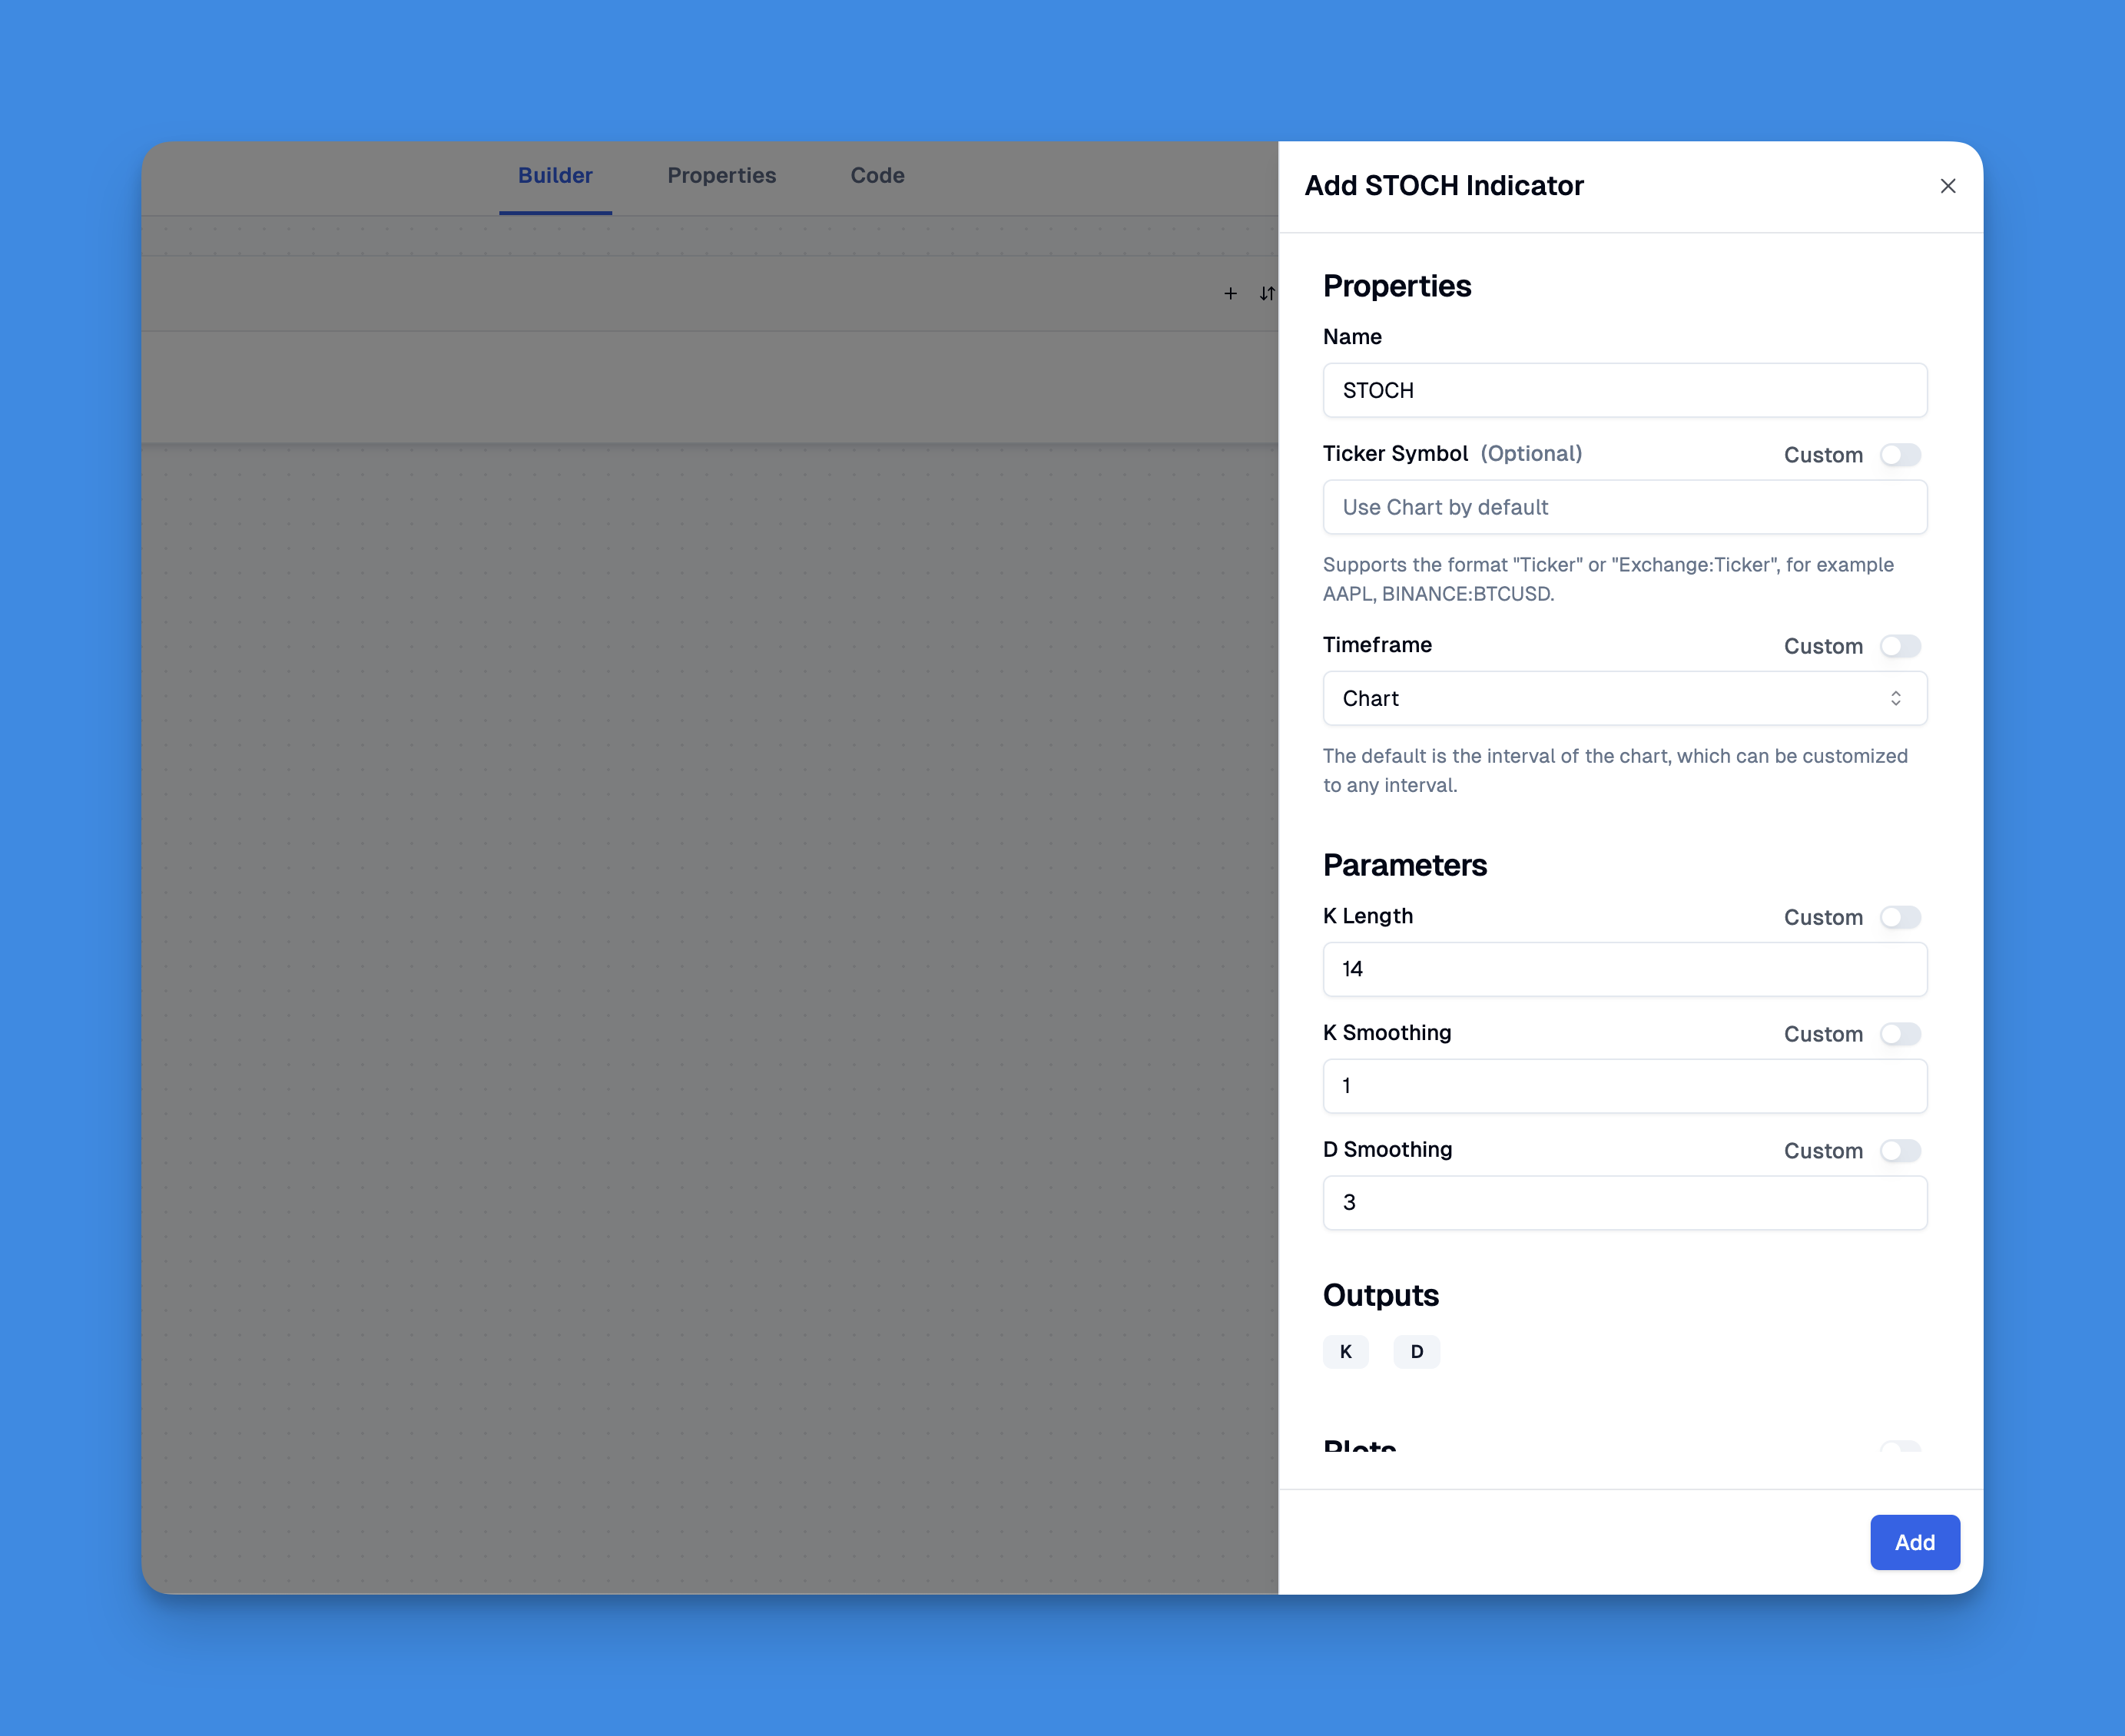
Task: Click Code tab to view script
Action: coord(877,174)
